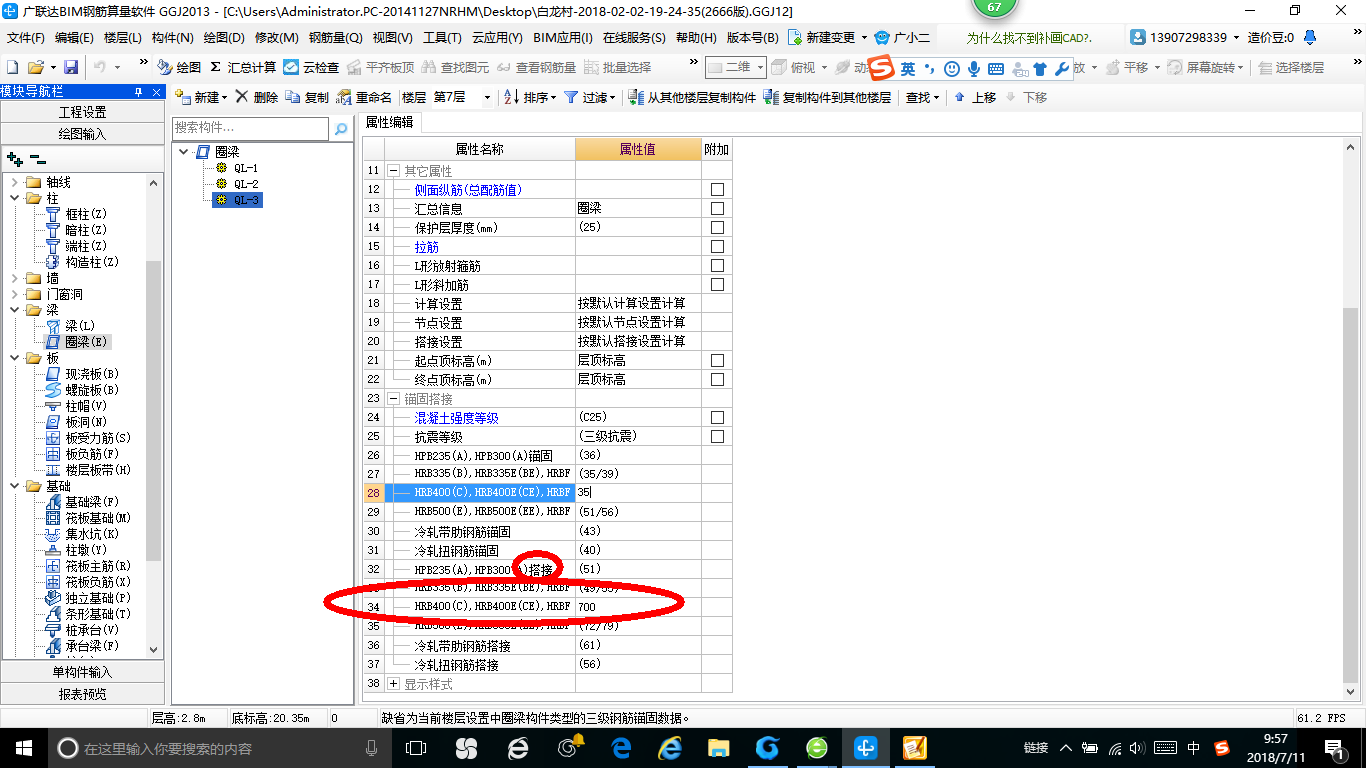Click the 绘图 drawing toolbar icon
The width and height of the screenshot is (1366, 768).
point(164,67)
